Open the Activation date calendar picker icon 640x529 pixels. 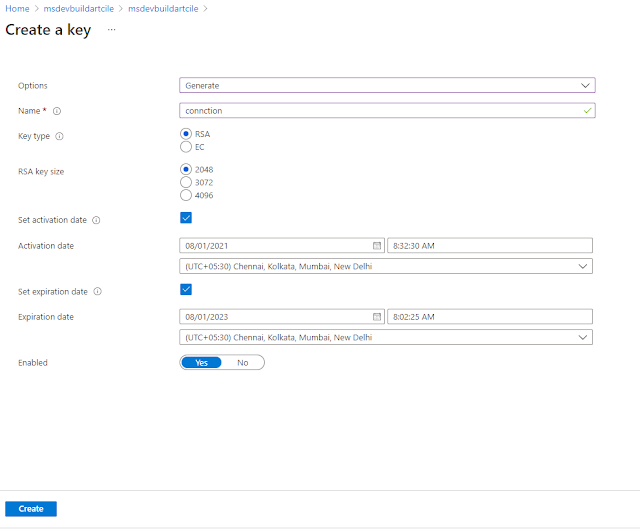coord(377,246)
